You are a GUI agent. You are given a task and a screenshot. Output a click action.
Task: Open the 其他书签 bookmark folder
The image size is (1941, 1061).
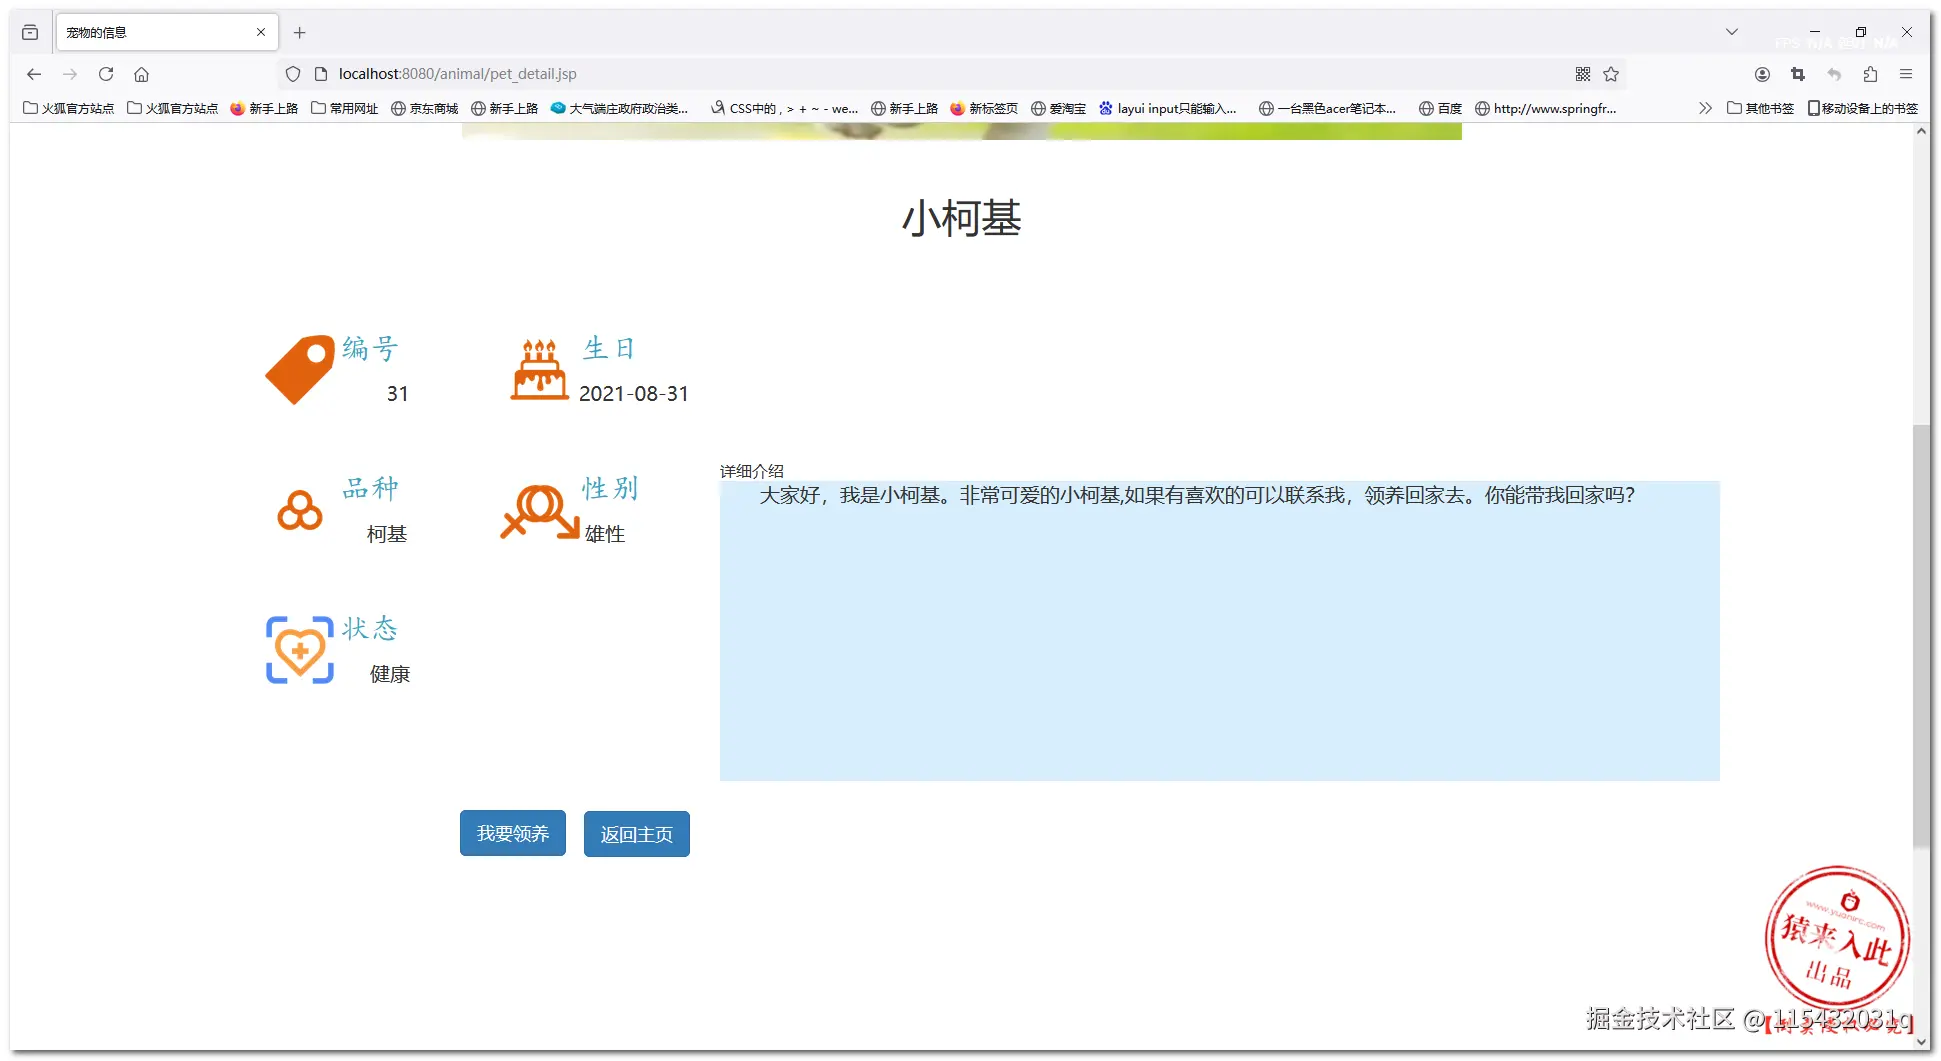1761,108
